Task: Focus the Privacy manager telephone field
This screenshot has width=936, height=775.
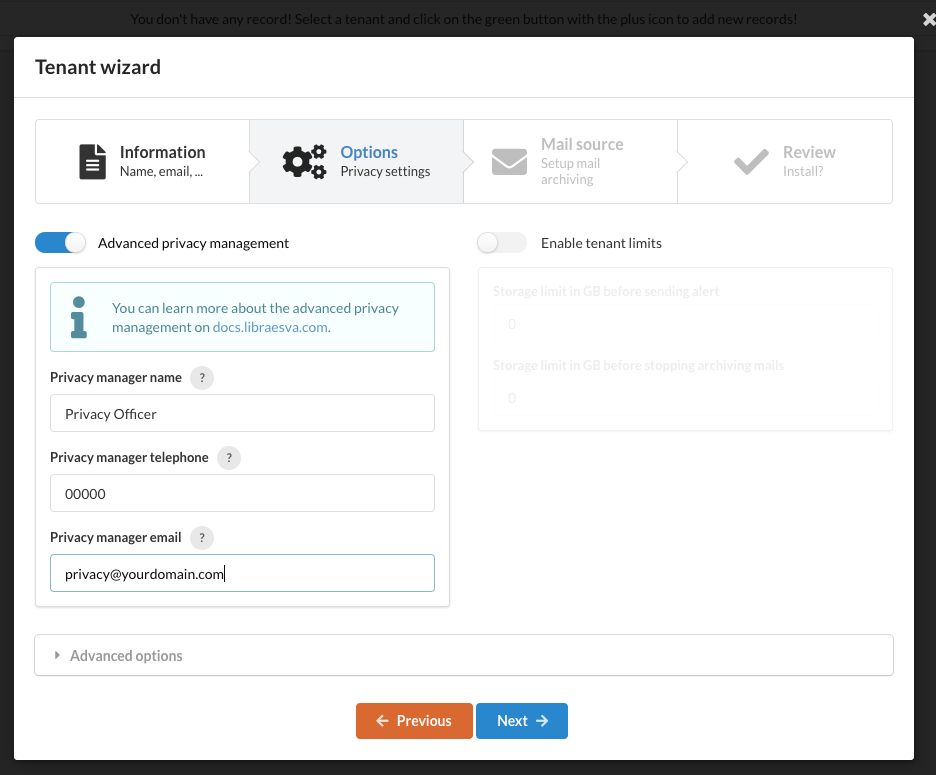Action: tap(242, 493)
